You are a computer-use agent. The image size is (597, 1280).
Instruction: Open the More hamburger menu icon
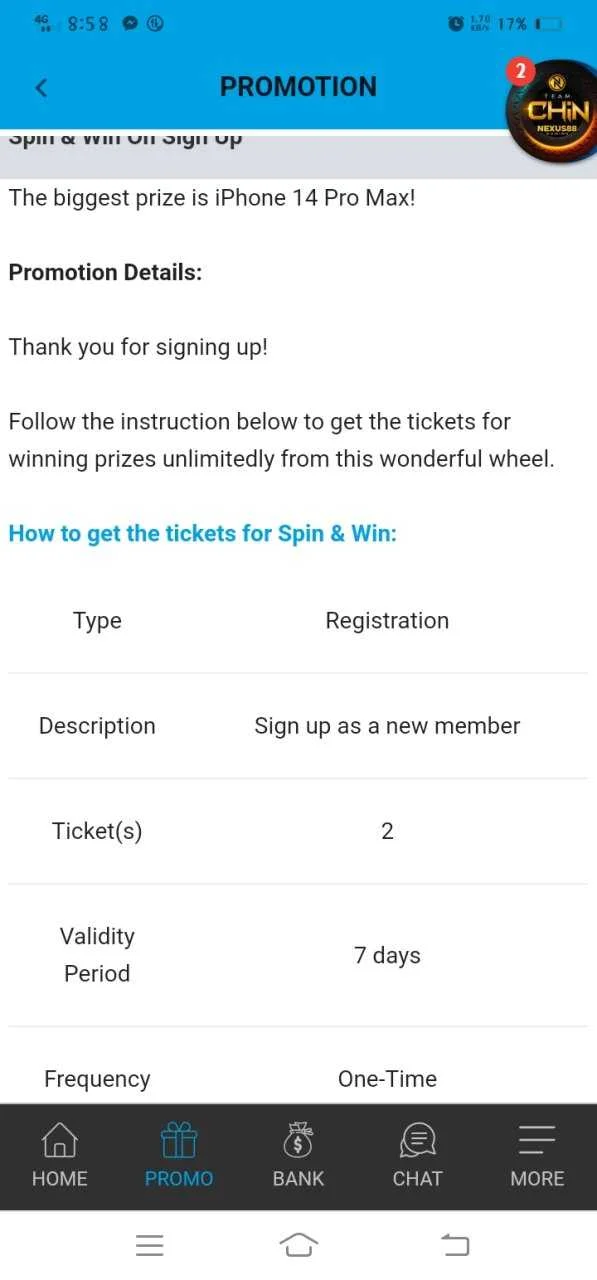point(537,1139)
